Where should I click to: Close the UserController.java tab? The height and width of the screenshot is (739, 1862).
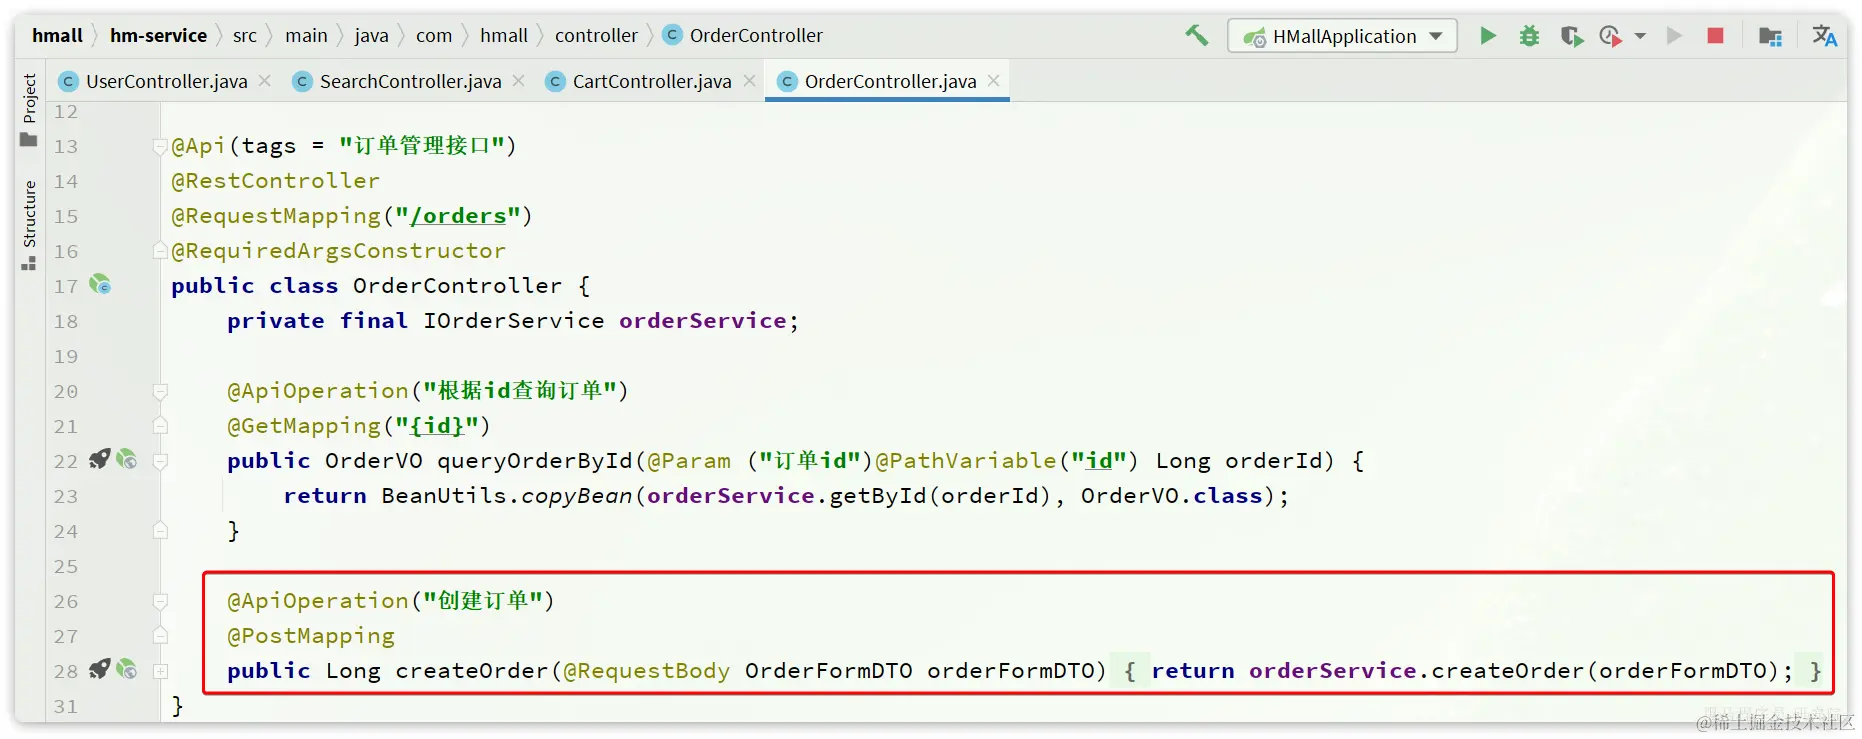[265, 81]
